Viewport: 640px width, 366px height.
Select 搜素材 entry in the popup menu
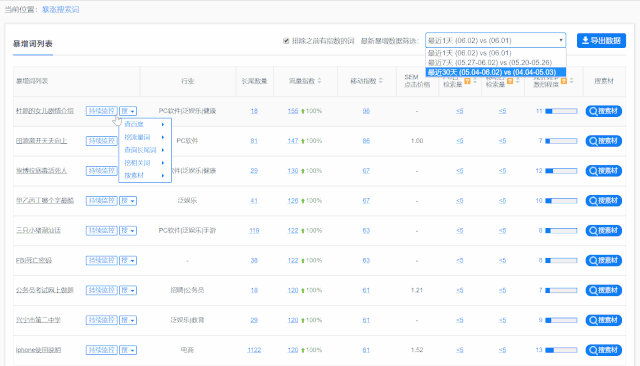145,175
